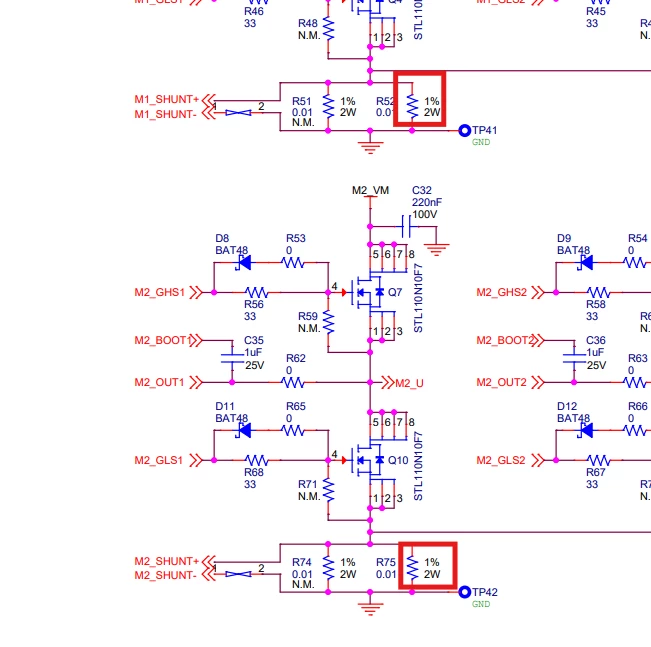Pick the R62 zero-ohm resistor symbol
This screenshot has height=647, width=651.
click(x=293, y=382)
